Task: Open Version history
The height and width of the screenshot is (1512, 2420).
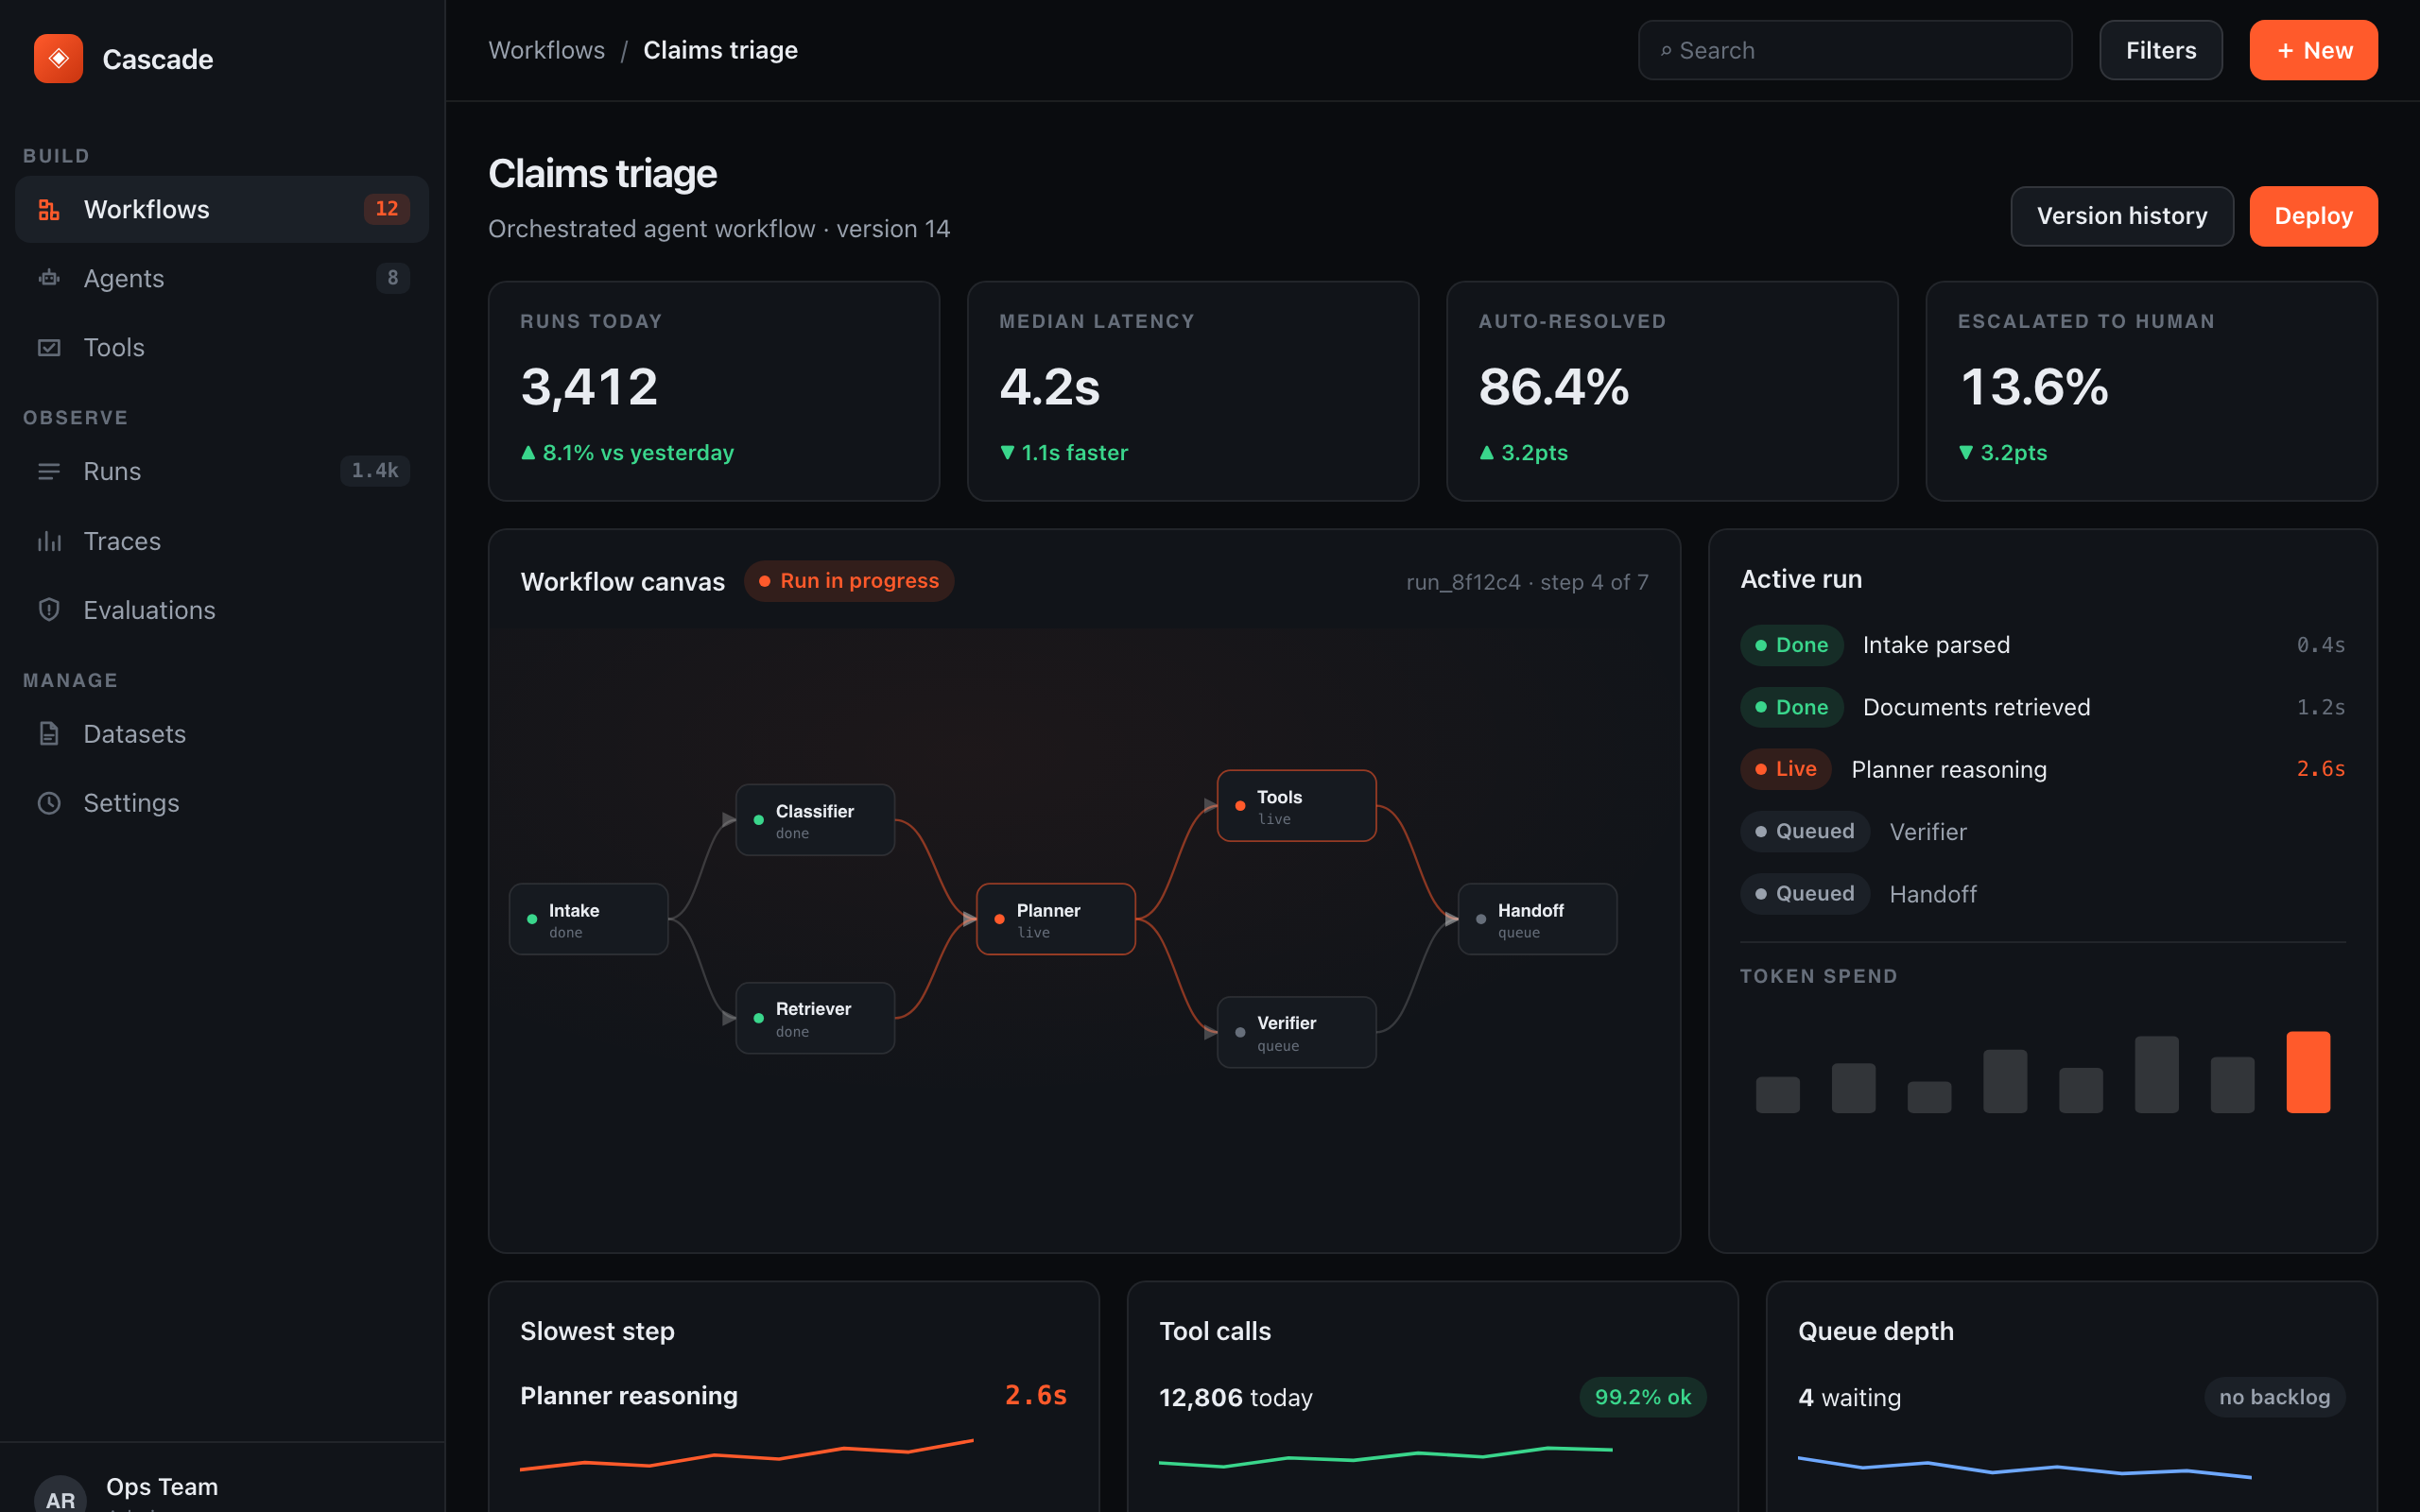Action: coord(2122,216)
